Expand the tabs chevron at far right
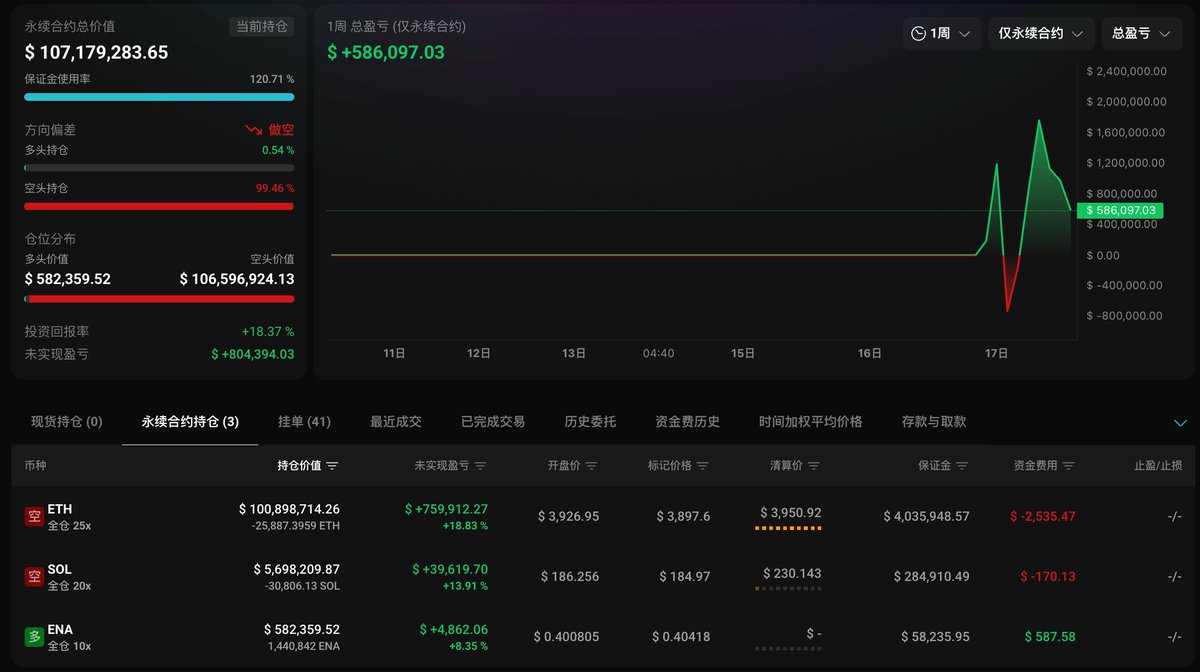Image resolution: width=1200 pixels, height=672 pixels. 1180,423
